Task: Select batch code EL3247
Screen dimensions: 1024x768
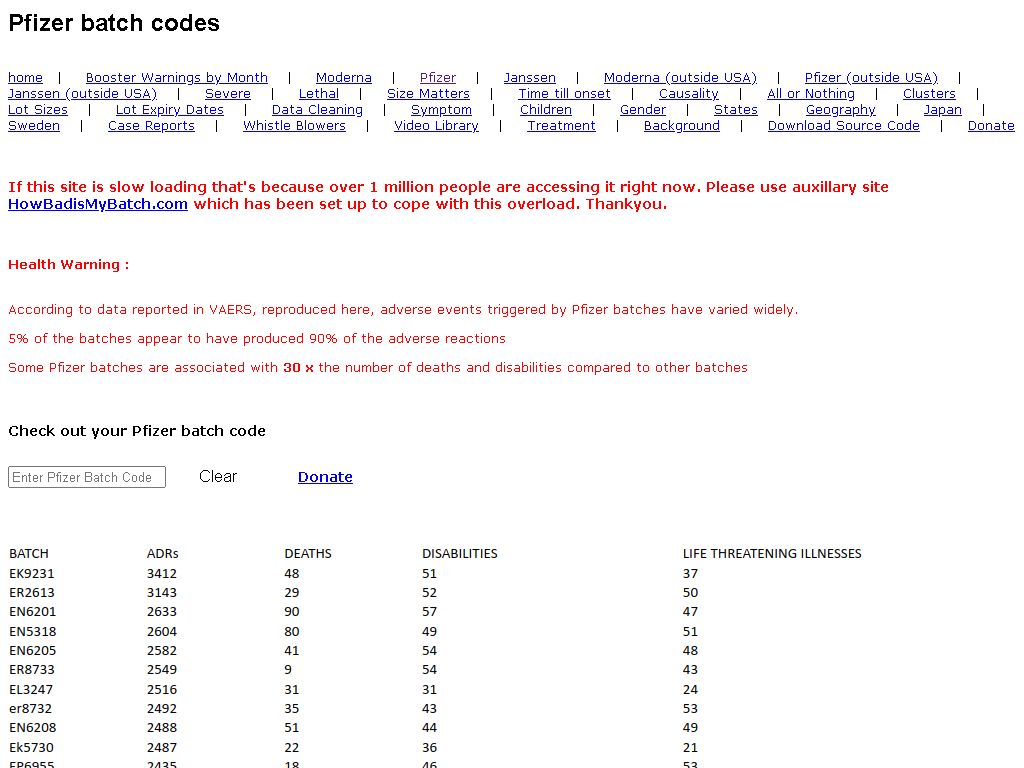Action: [x=31, y=690]
